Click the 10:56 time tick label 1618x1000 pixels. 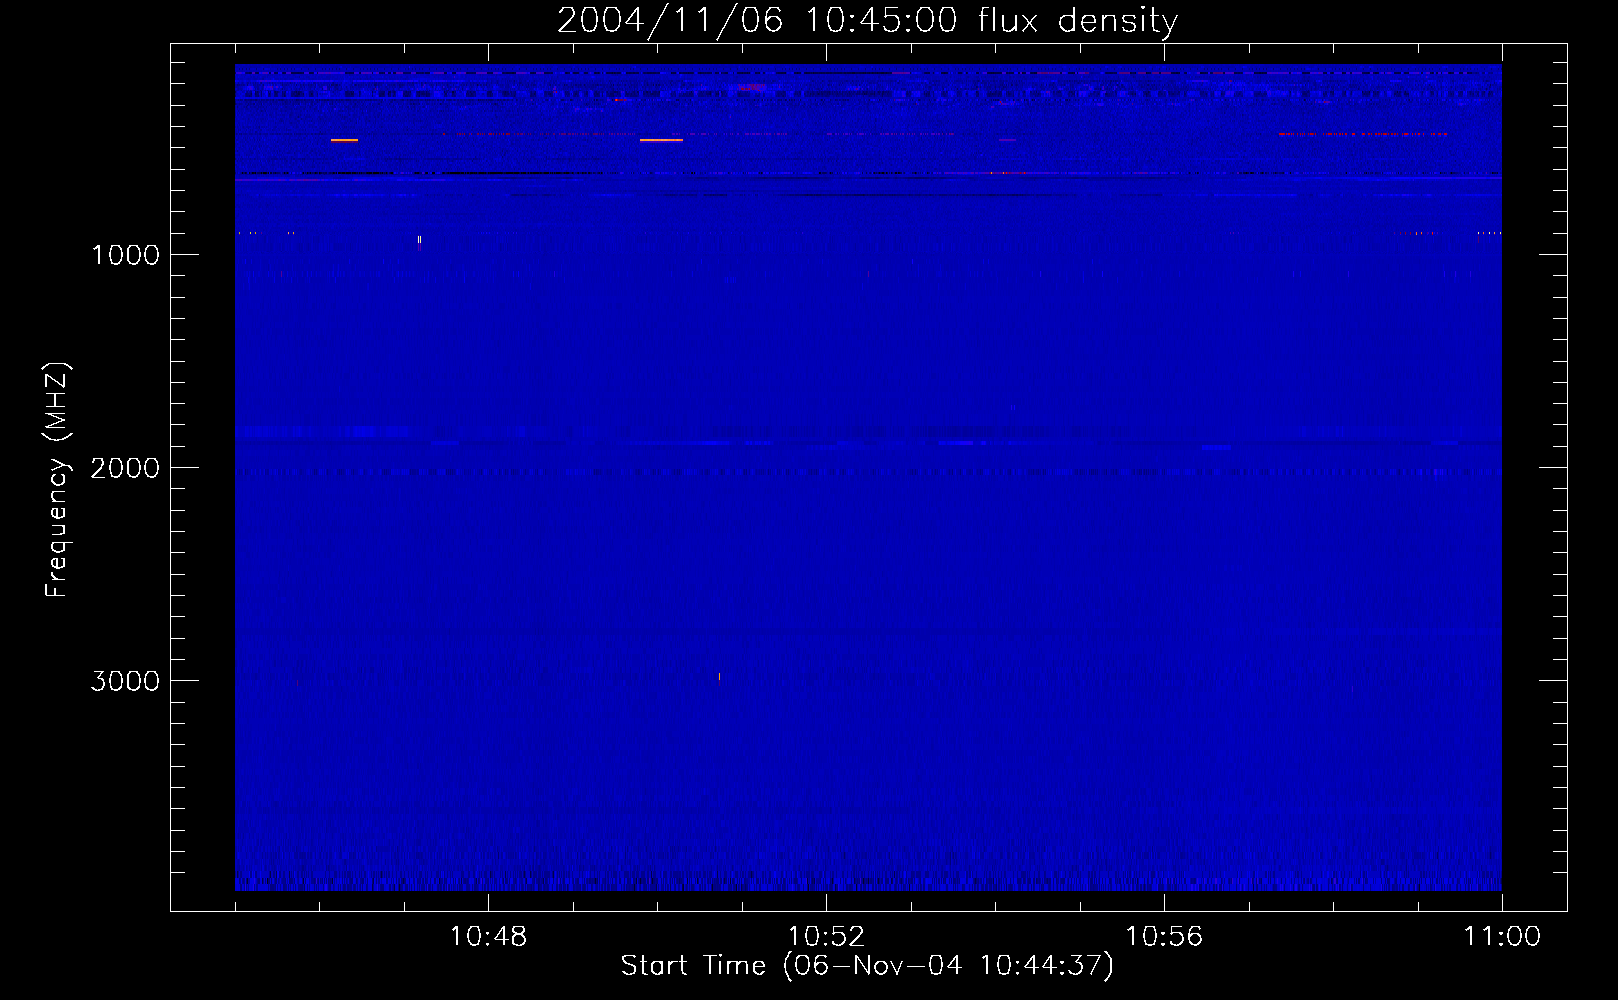tap(1164, 937)
